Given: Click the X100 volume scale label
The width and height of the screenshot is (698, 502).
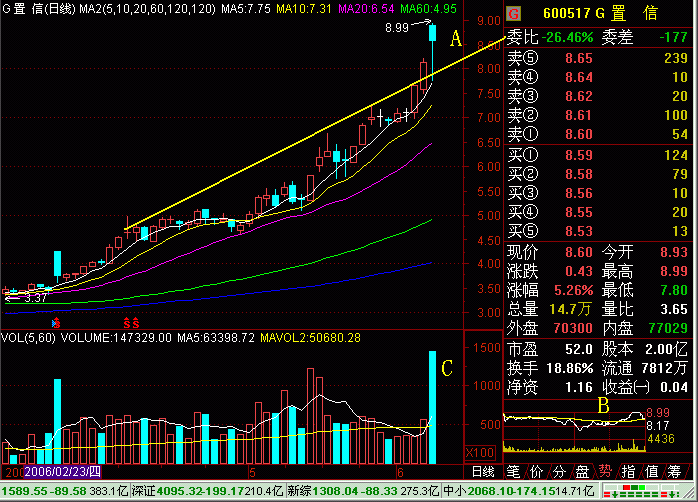Looking at the screenshot, I should tap(483, 454).
